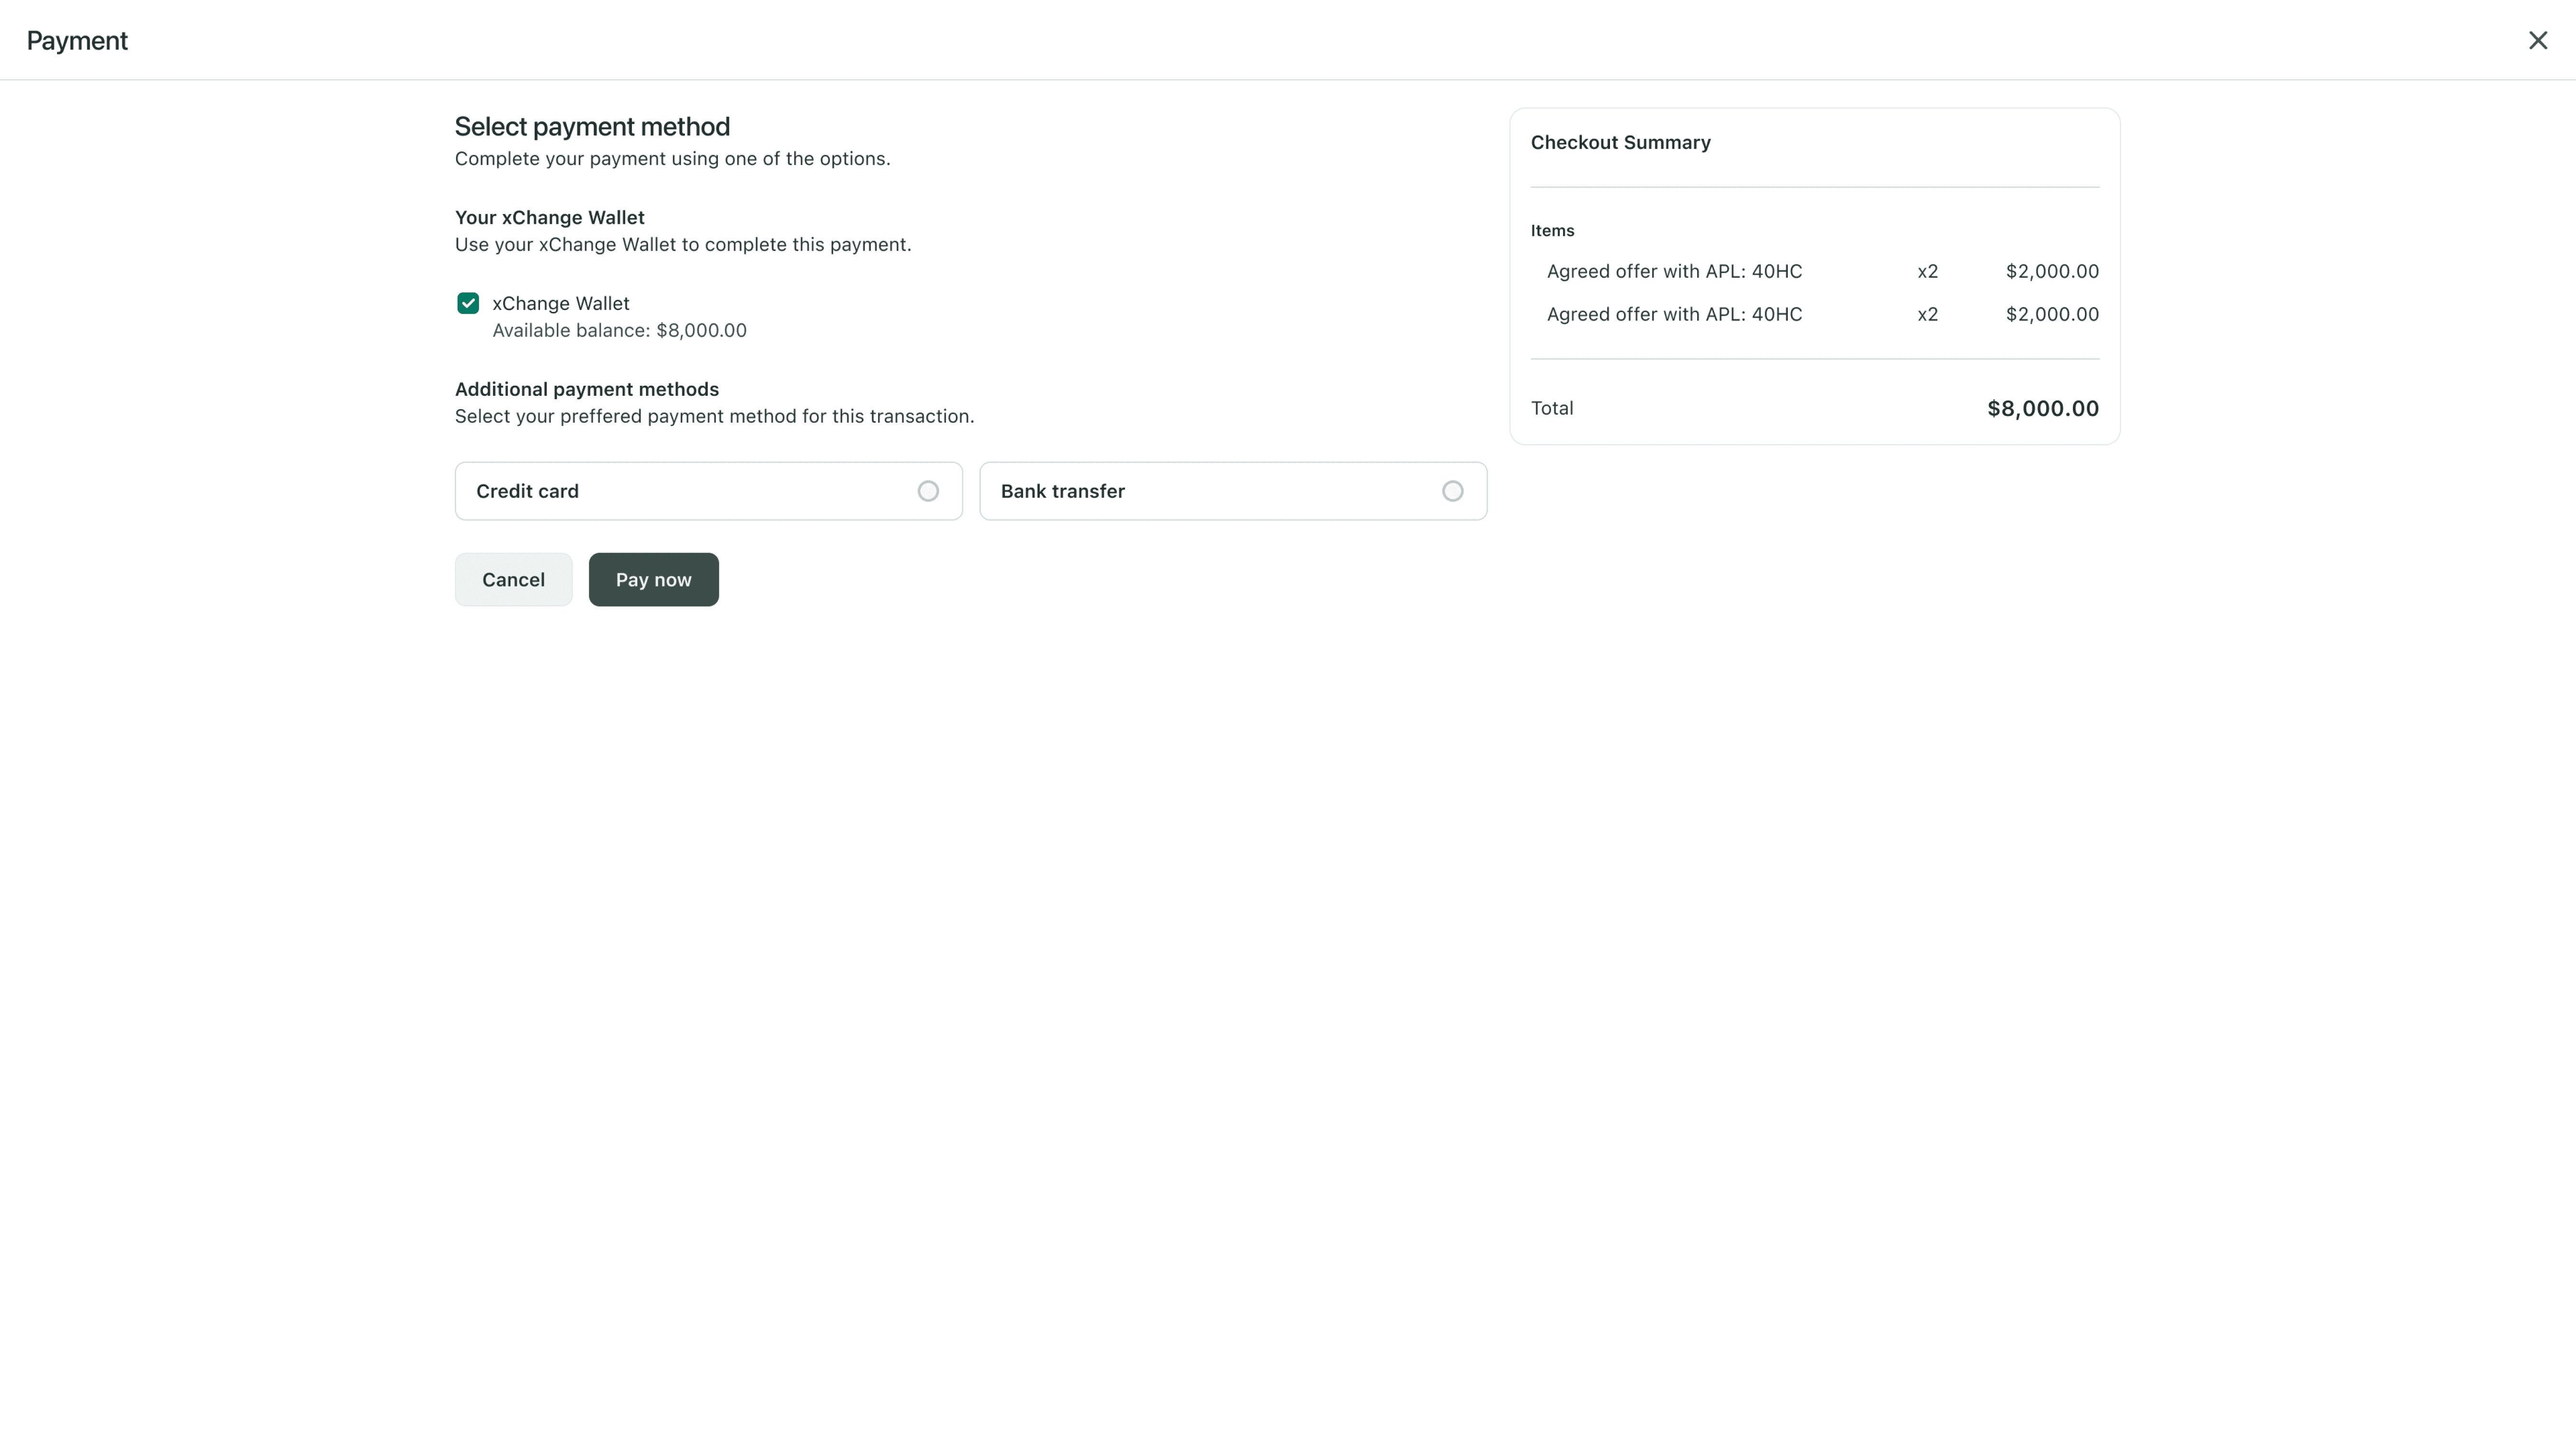This screenshot has width=2576, height=1449.
Task: Click 'Use your xChange Wallet to complete this payment.'
Action: (x=683, y=245)
